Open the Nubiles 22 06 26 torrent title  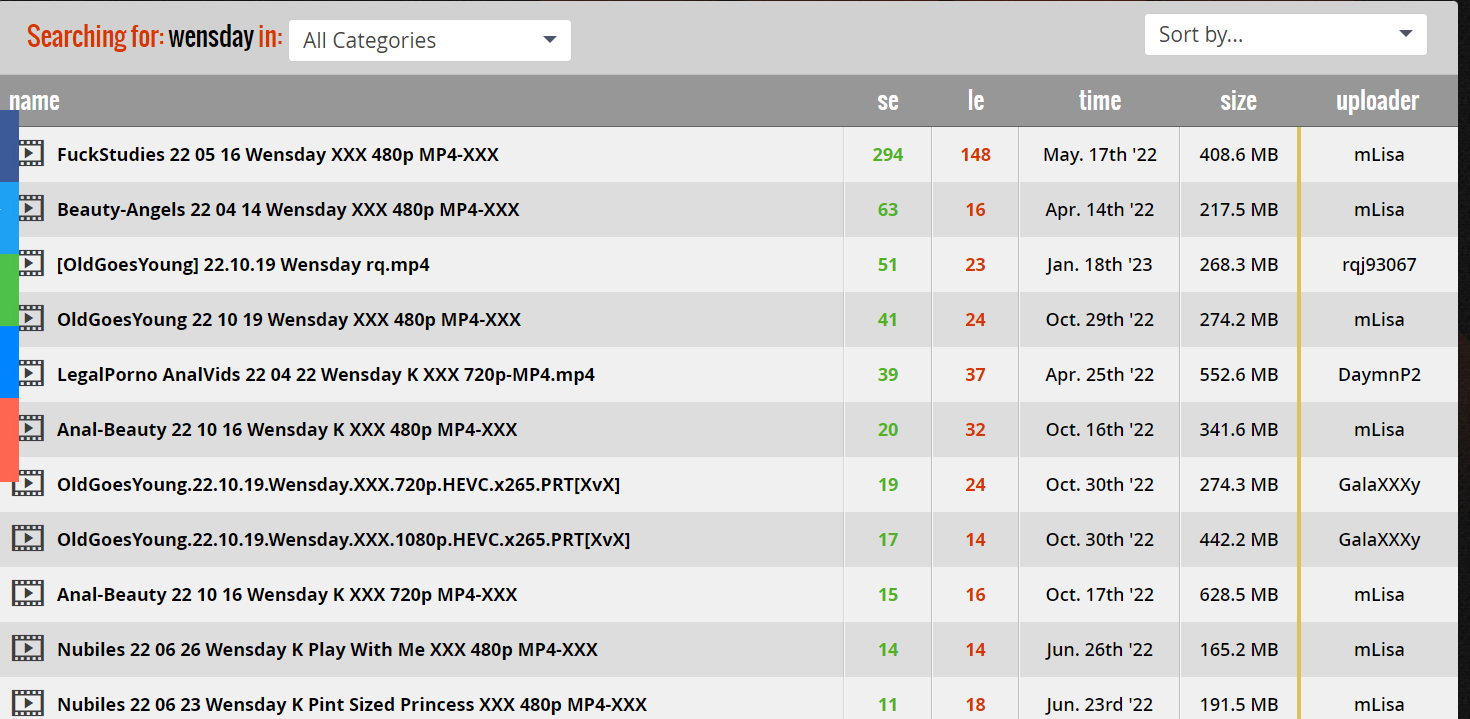[327, 650]
